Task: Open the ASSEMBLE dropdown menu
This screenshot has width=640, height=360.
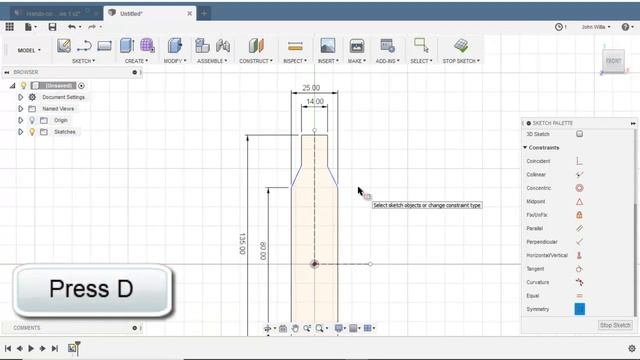Action: tap(212, 61)
